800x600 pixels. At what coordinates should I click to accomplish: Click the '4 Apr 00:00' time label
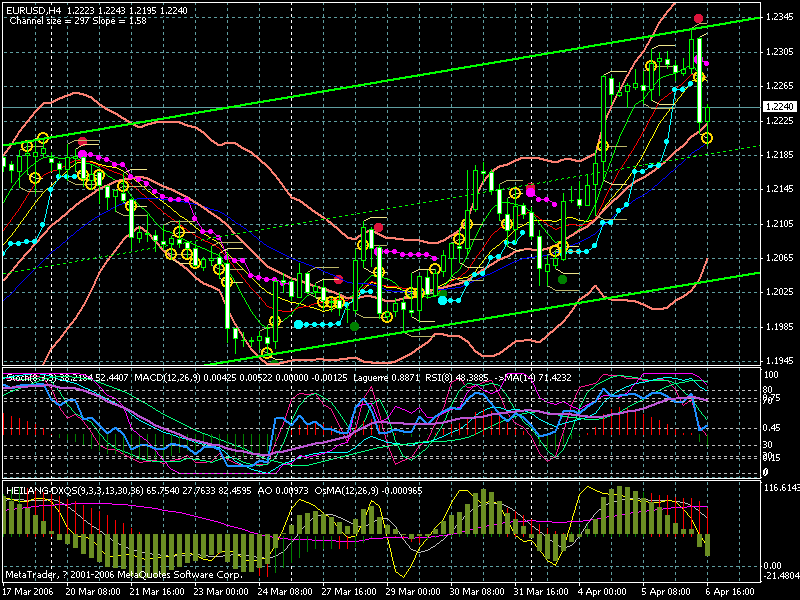coord(604,592)
